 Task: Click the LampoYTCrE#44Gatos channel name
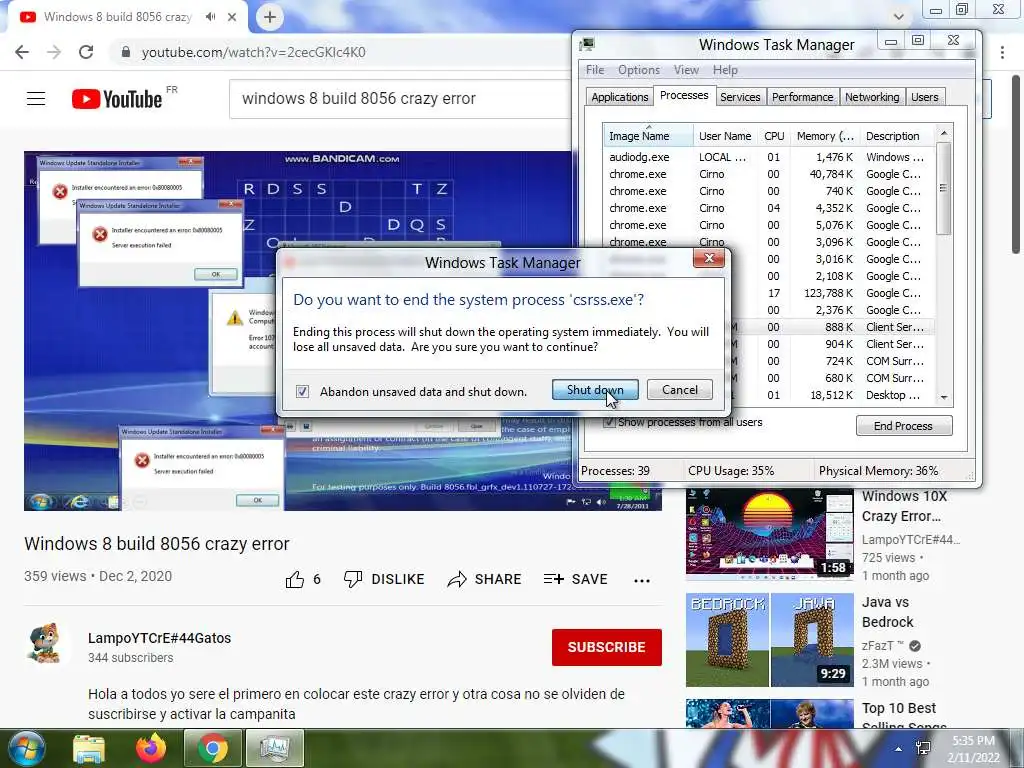159,638
